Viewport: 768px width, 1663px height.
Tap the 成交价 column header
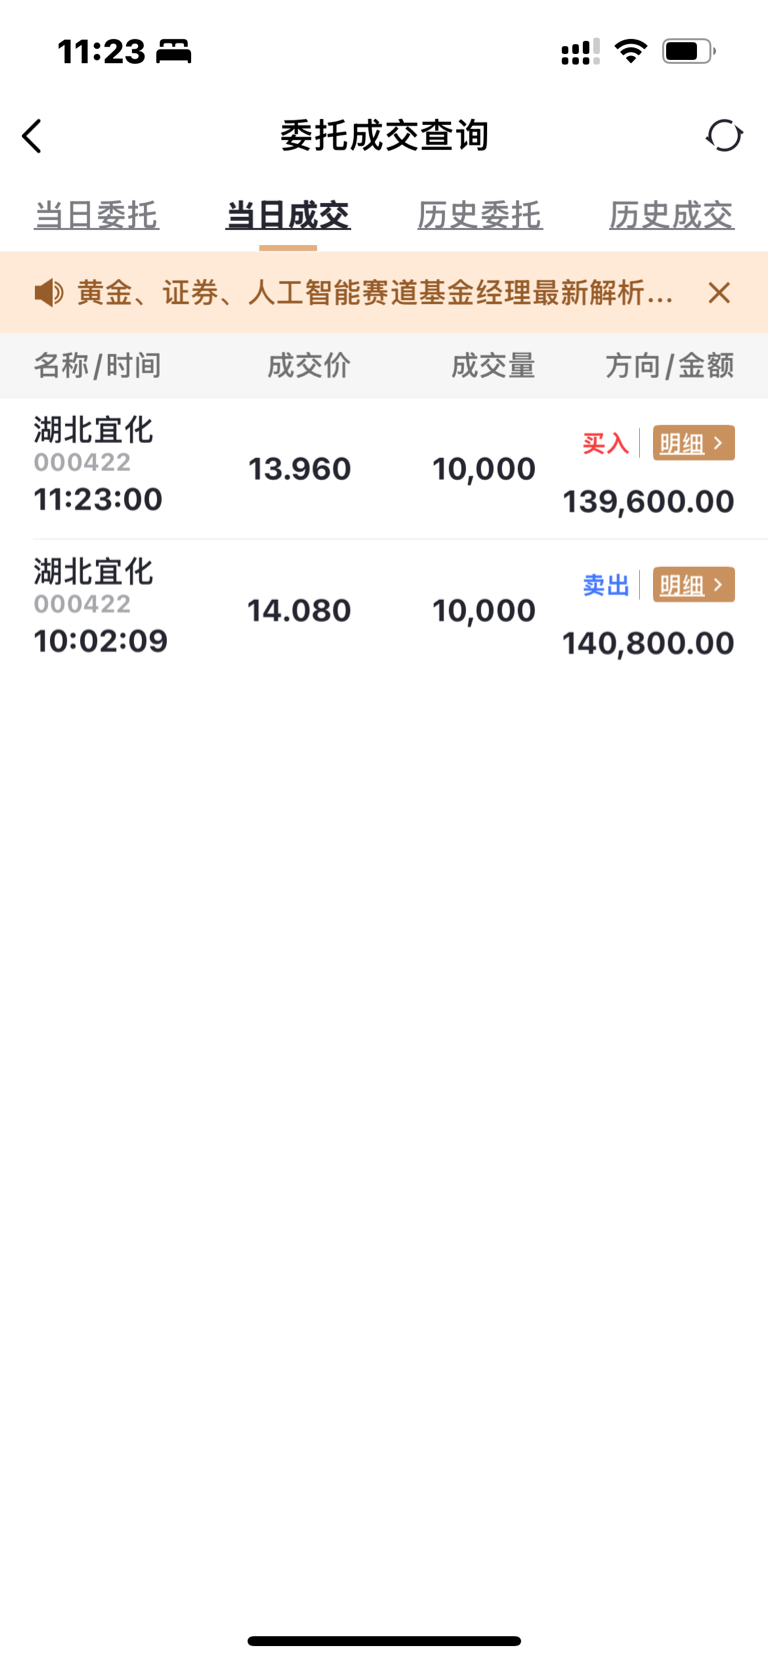308,366
